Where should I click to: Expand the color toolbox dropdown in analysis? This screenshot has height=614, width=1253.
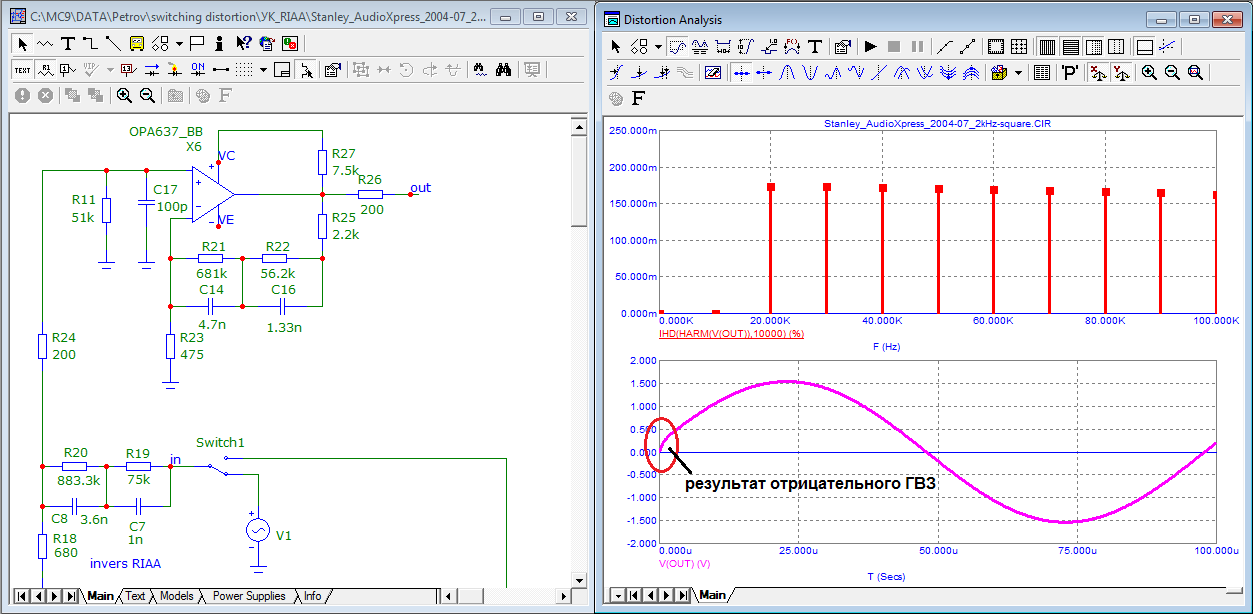[1019, 72]
